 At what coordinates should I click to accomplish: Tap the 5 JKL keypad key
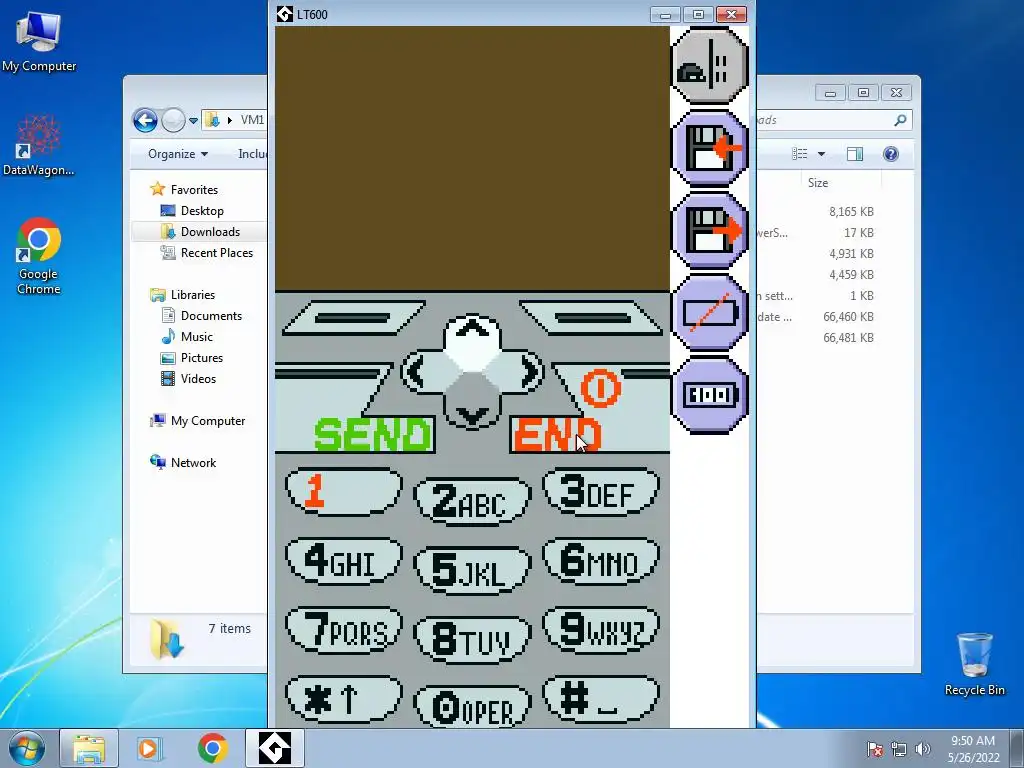472,570
